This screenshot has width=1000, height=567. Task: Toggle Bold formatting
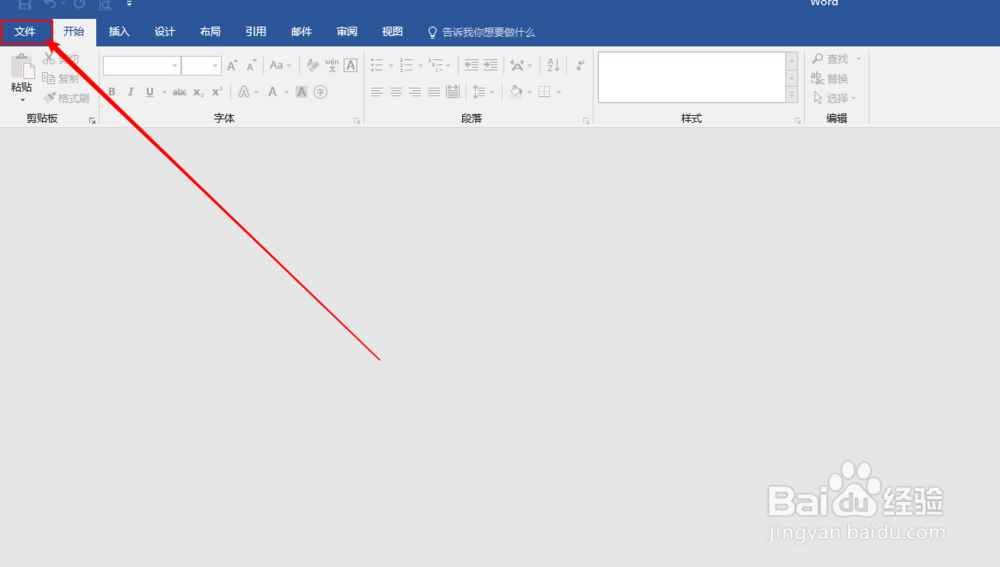click(112, 92)
